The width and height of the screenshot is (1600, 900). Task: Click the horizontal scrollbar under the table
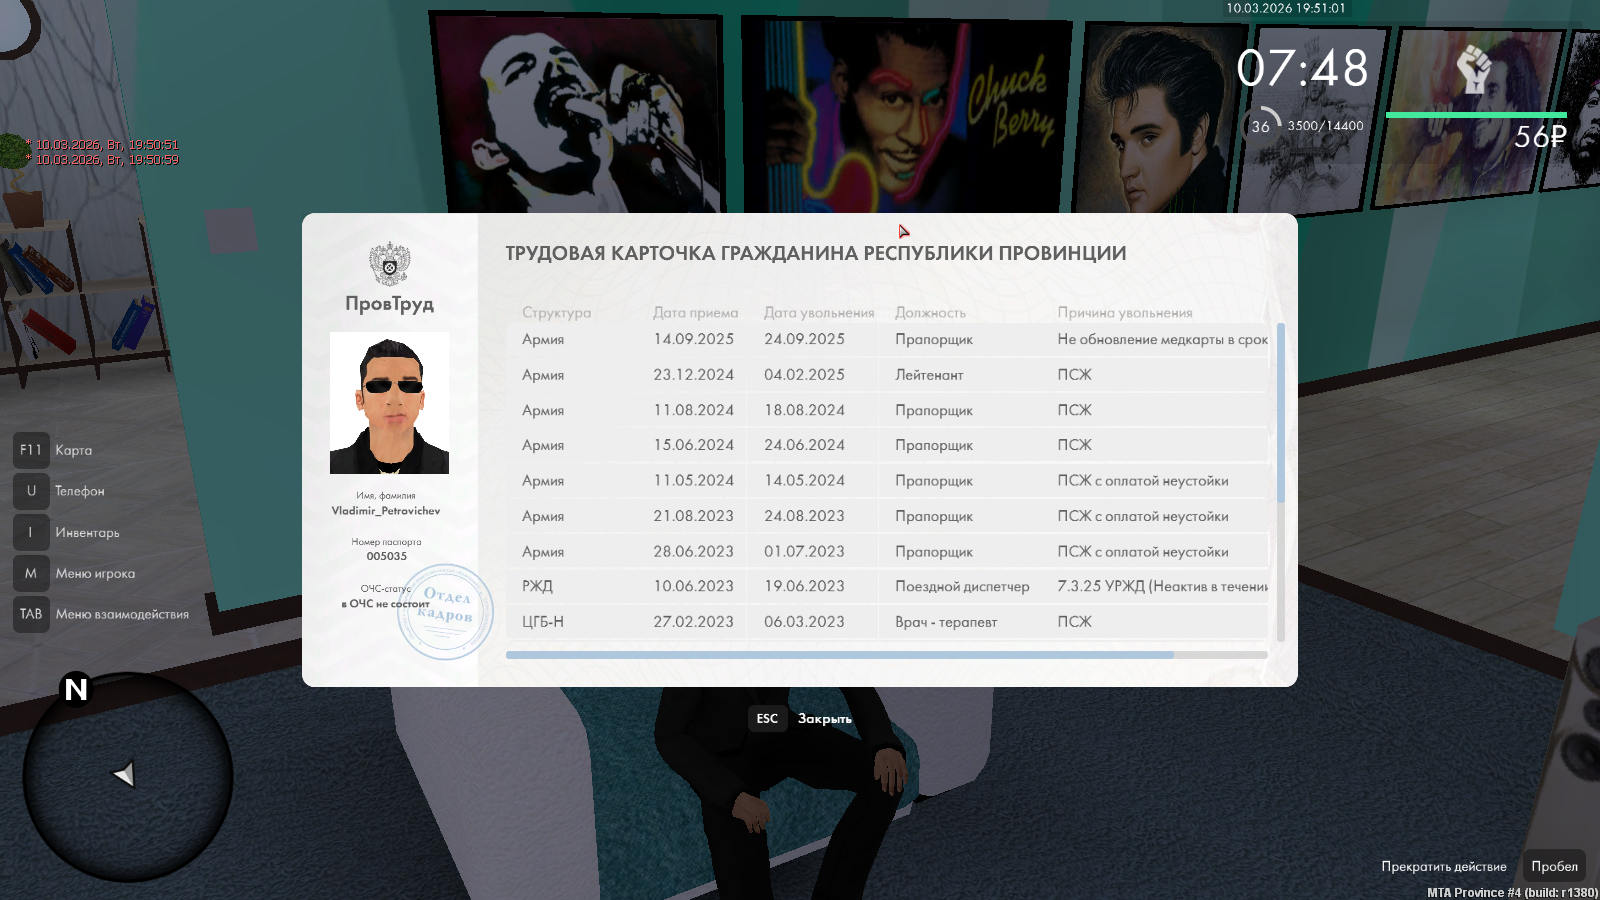(x=840, y=655)
